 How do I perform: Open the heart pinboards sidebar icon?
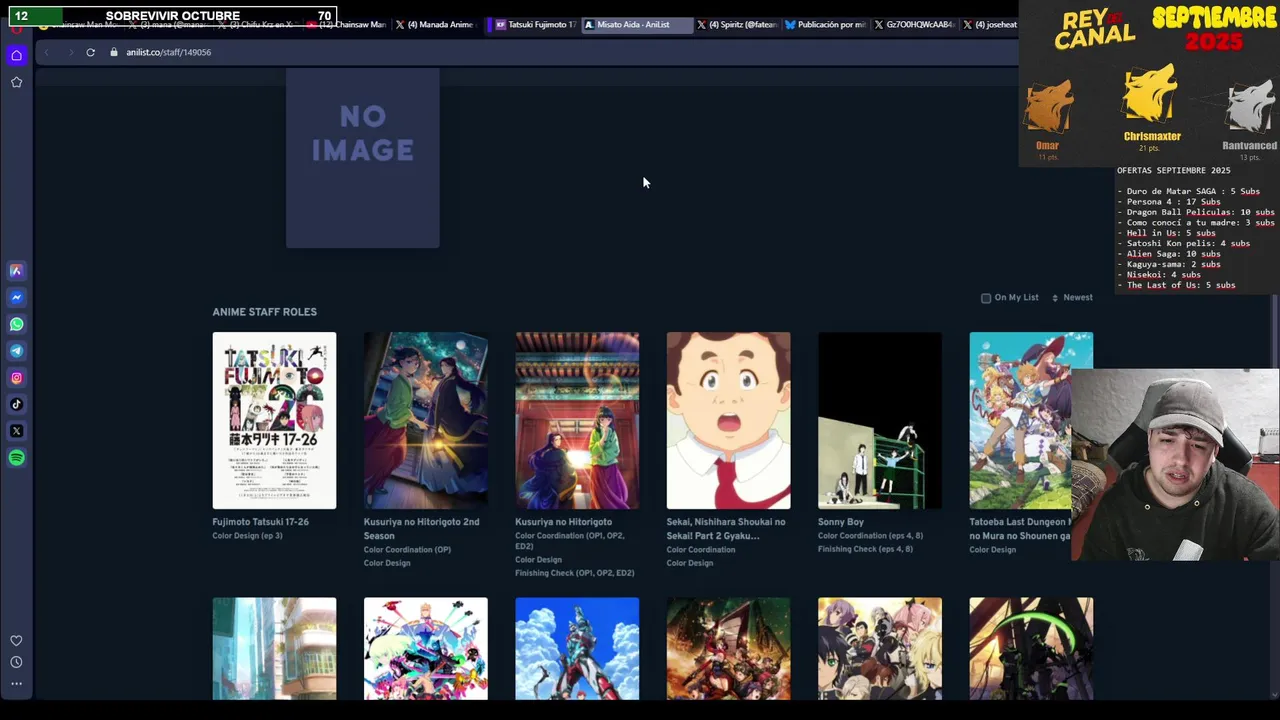(16, 640)
